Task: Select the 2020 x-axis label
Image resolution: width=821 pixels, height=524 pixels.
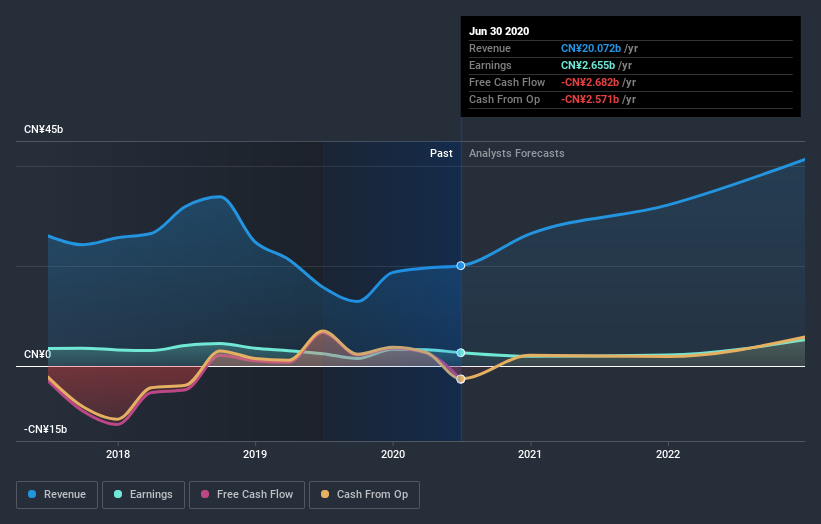Action: 393,454
